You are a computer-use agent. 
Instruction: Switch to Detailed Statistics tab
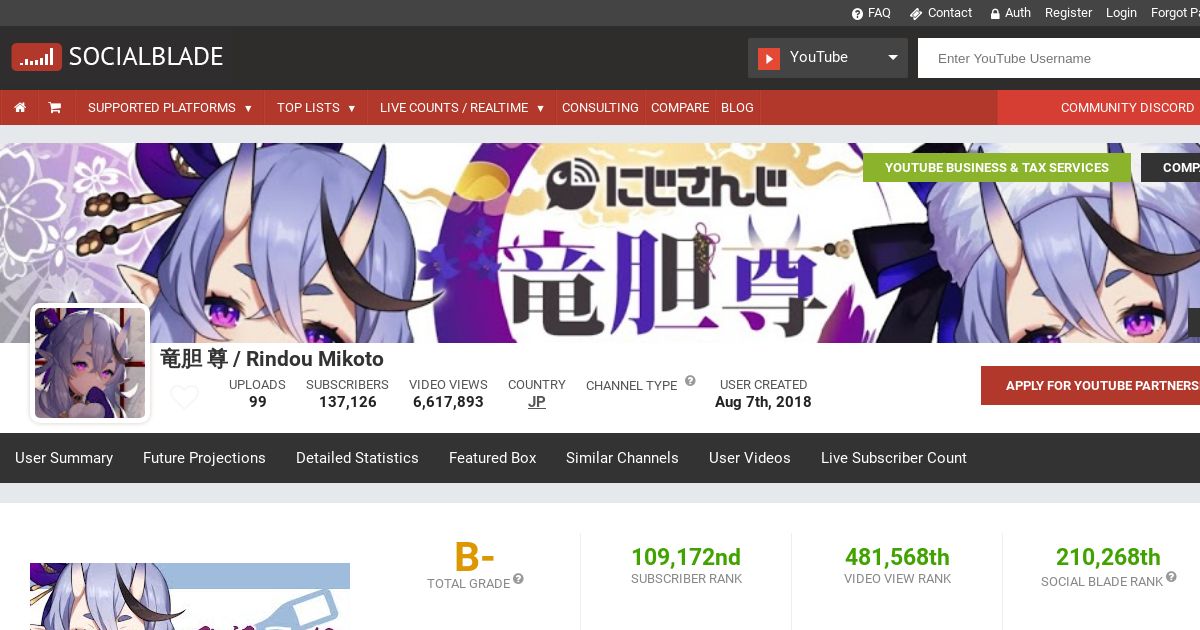click(x=357, y=458)
